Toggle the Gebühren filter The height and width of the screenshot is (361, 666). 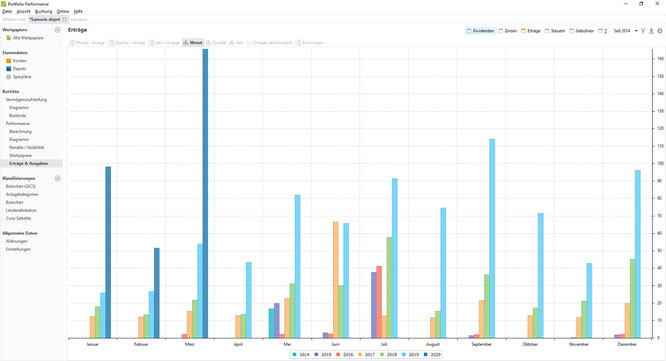tap(581, 31)
